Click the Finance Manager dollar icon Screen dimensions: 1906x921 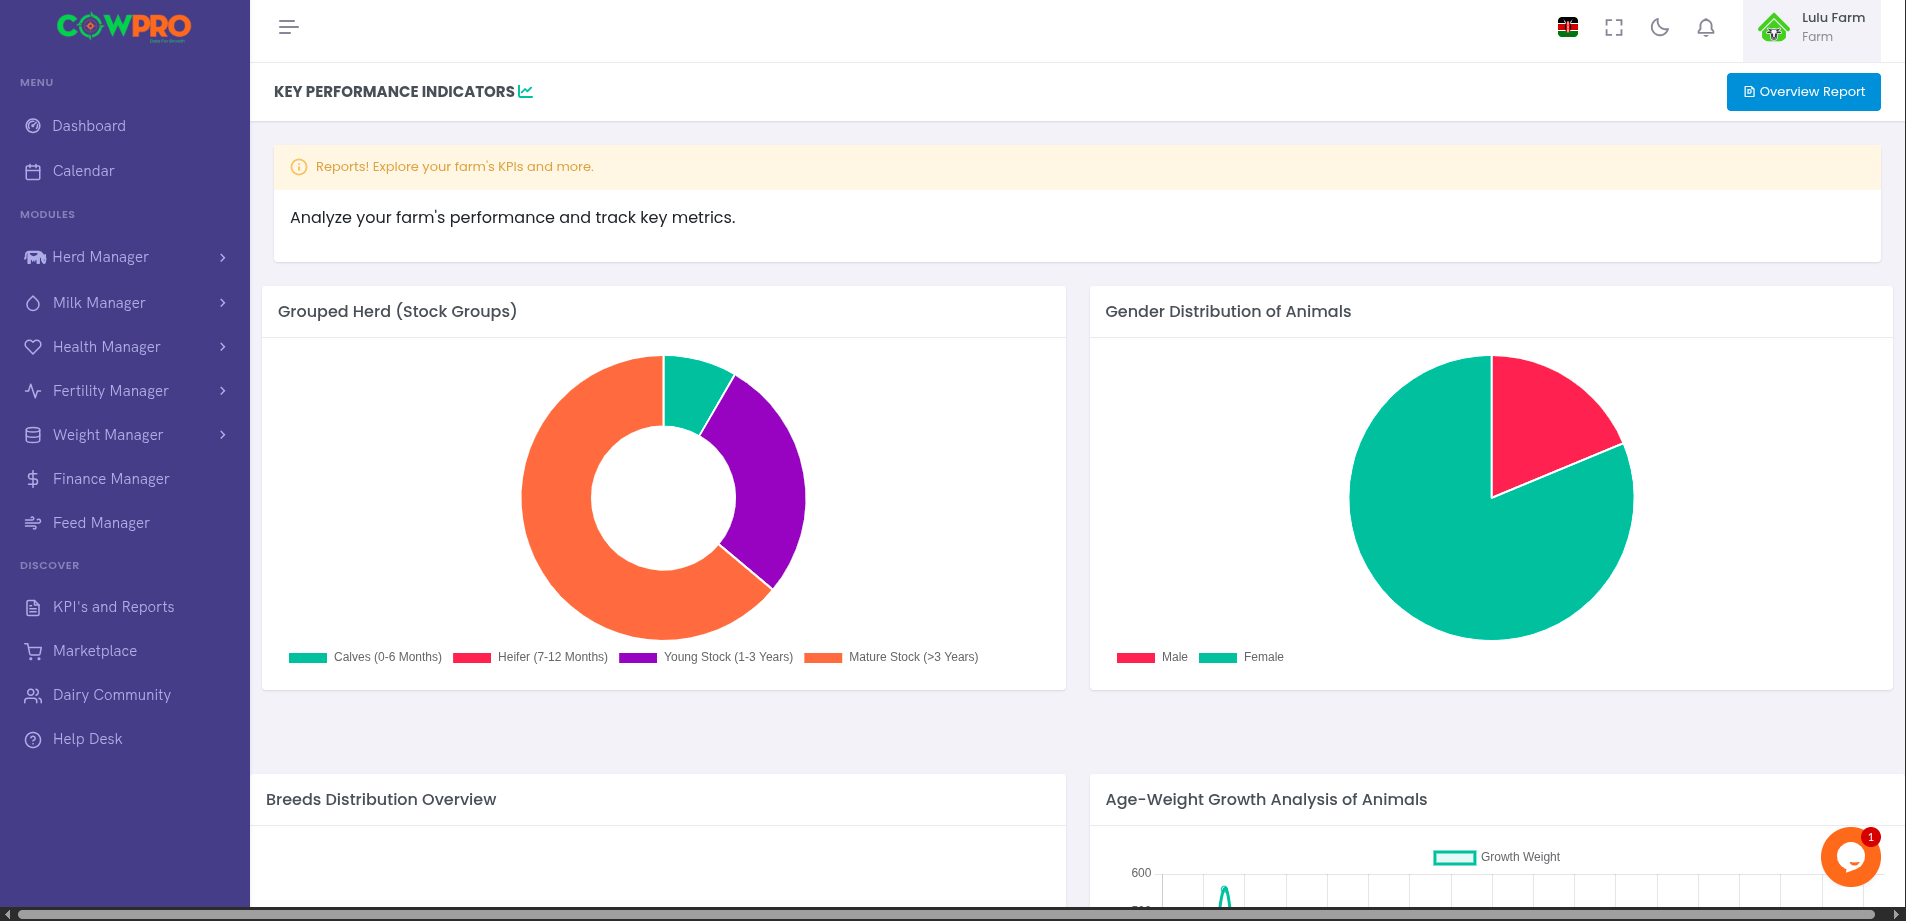[x=33, y=479]
